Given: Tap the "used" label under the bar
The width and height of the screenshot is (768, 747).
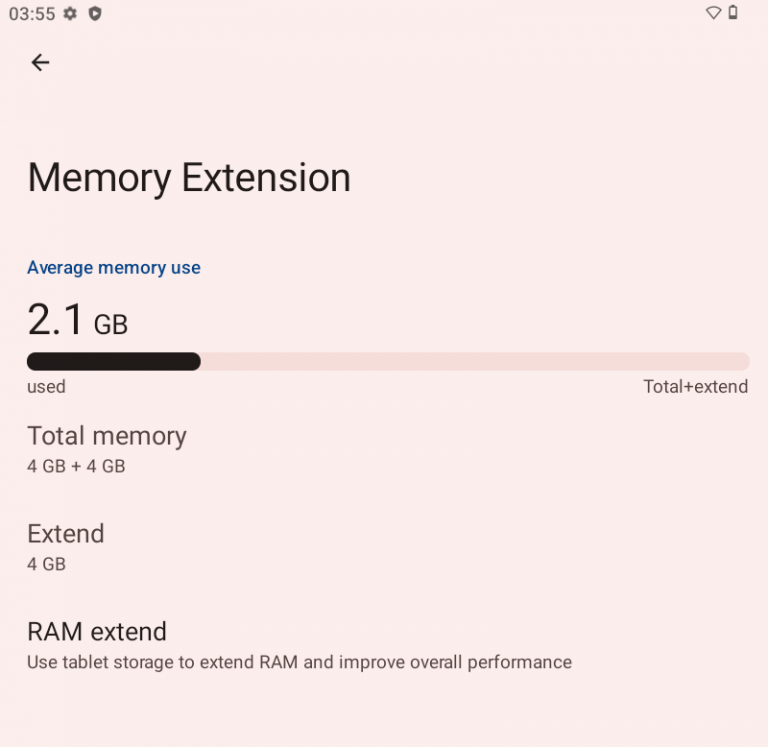Looking at the screenshot, I should click(46, 387).
